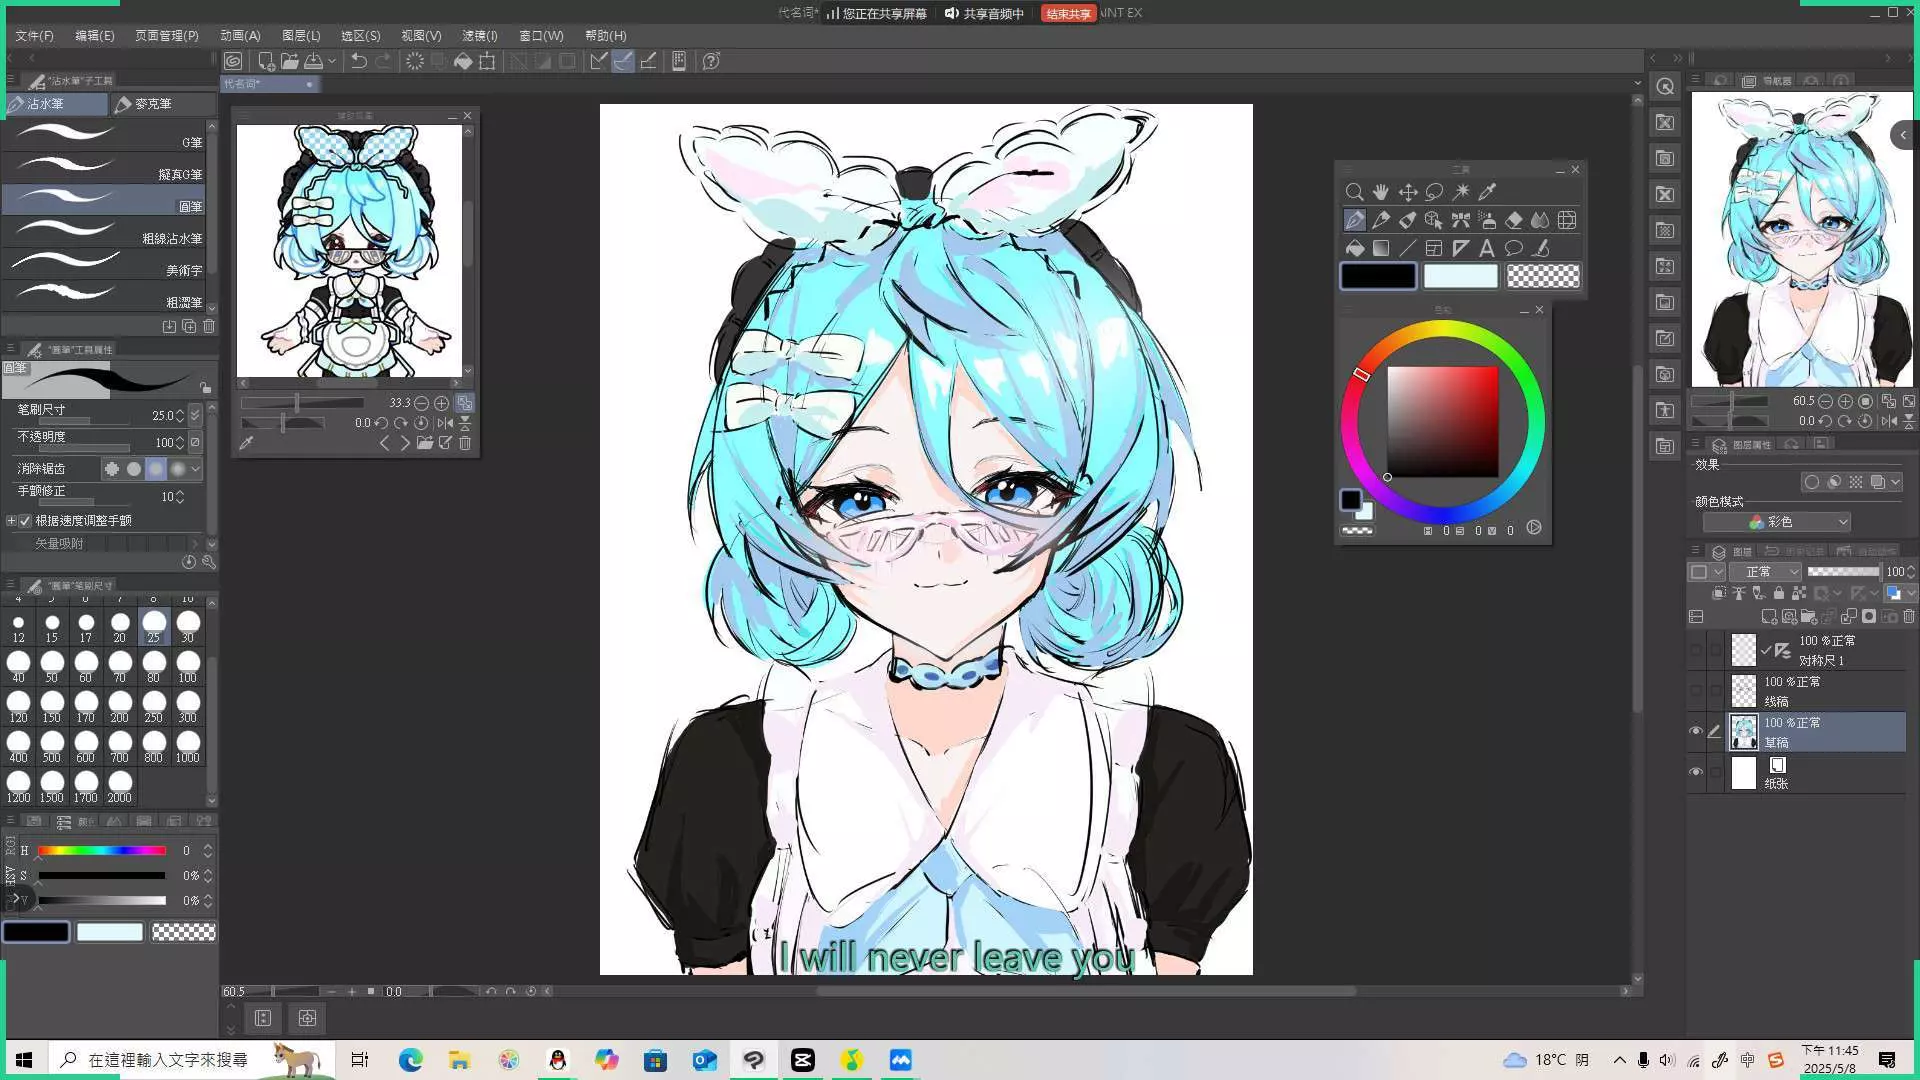
Task: Select the Magic wand auto-select tool
Action: [1461, 192]
